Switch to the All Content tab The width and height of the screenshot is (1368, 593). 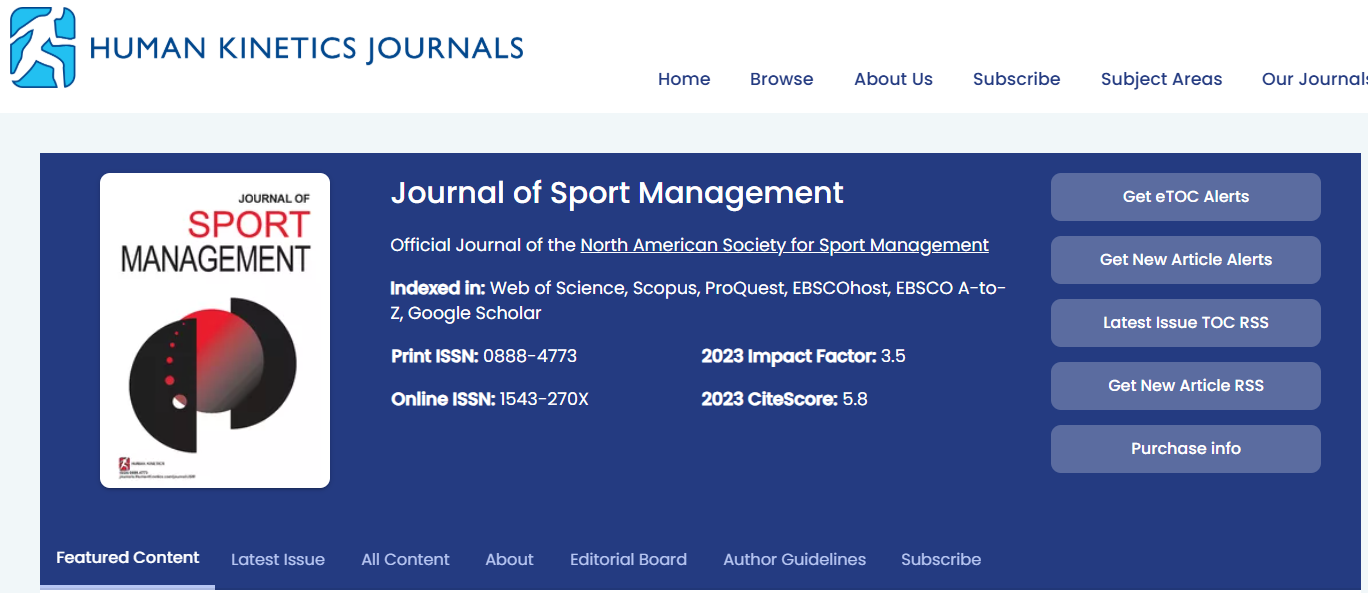pos(405,560)
